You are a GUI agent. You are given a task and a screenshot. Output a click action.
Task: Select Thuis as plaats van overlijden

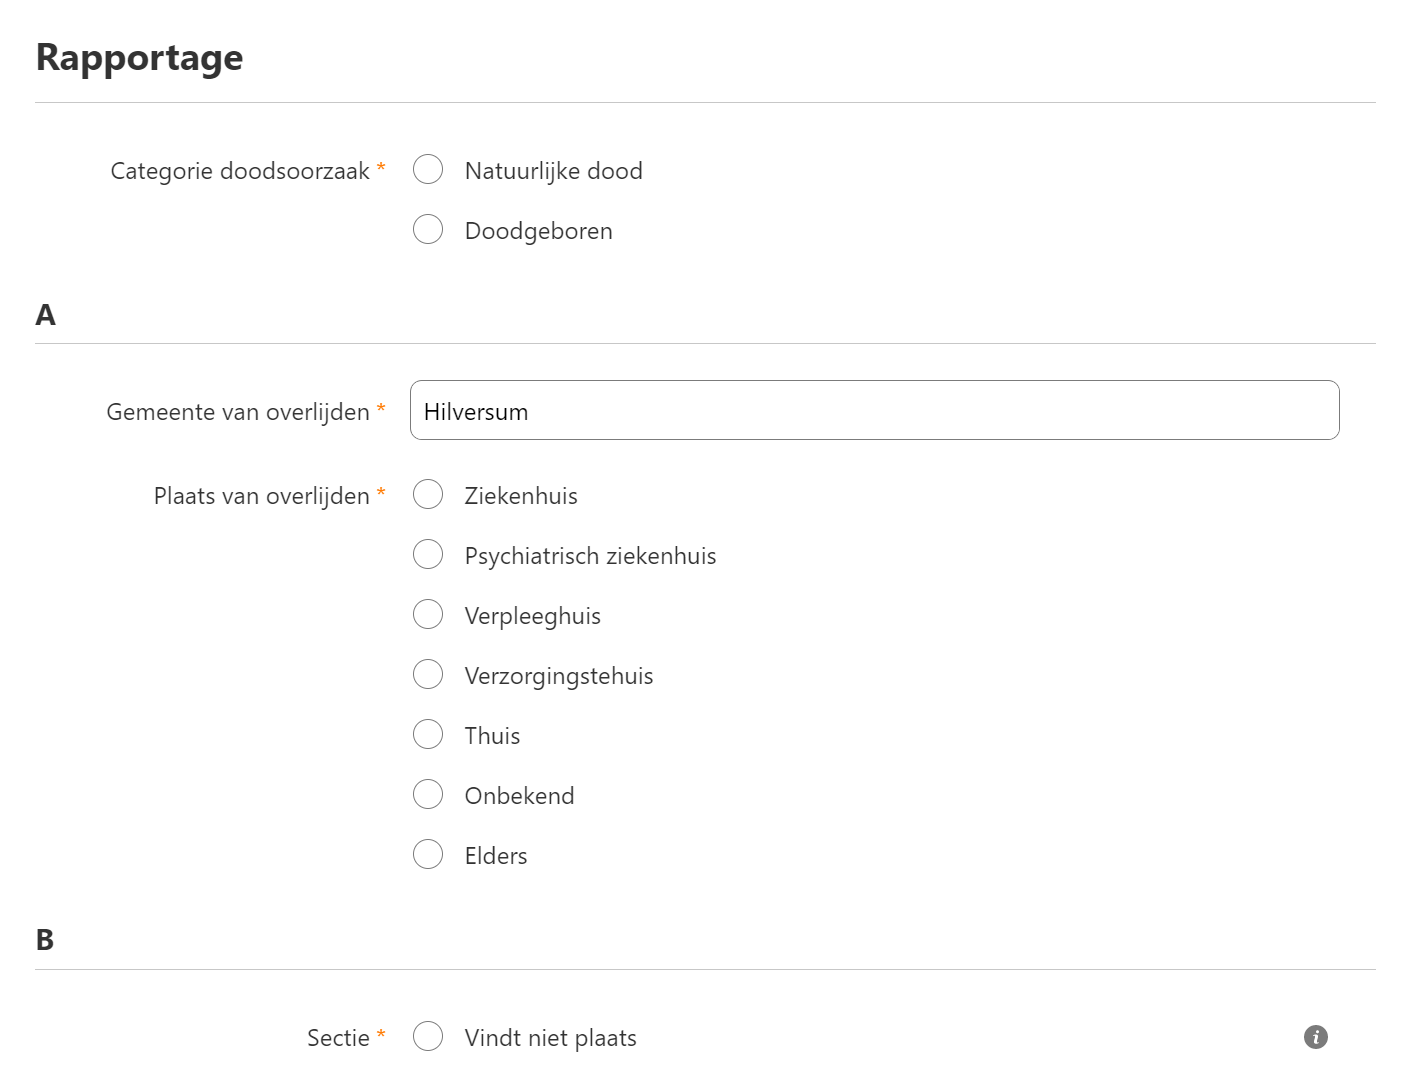pos(428,735)
